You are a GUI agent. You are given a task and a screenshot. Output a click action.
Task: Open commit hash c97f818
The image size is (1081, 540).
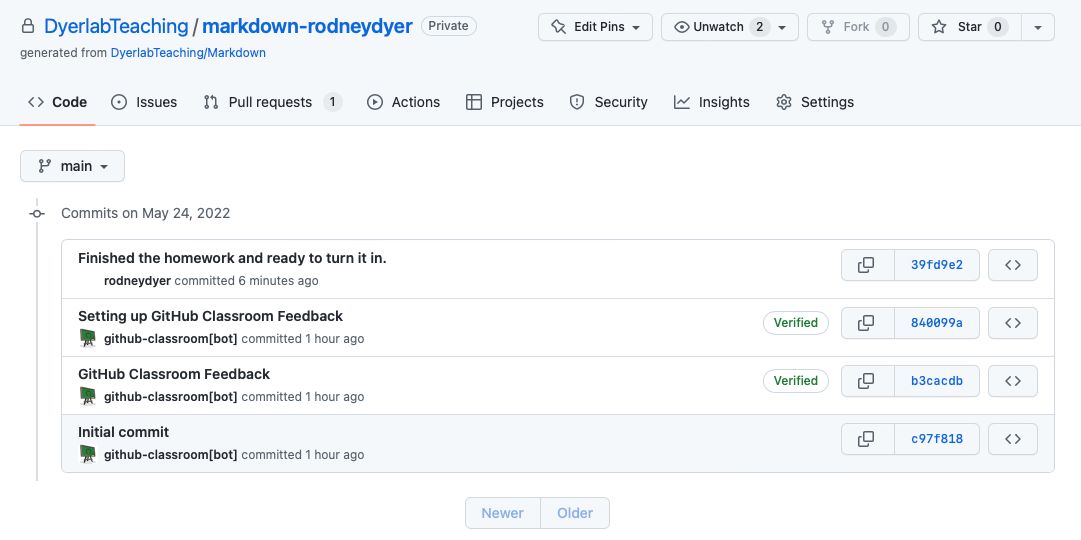coord(937,439)
